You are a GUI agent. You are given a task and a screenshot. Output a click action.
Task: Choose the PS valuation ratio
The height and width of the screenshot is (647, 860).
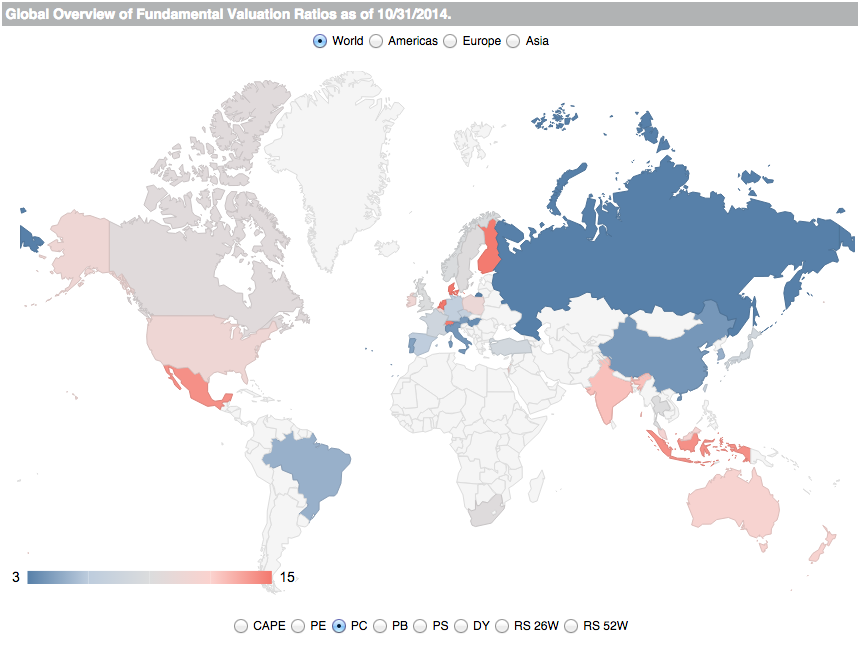pyautogui.click(x=420, y=626)
